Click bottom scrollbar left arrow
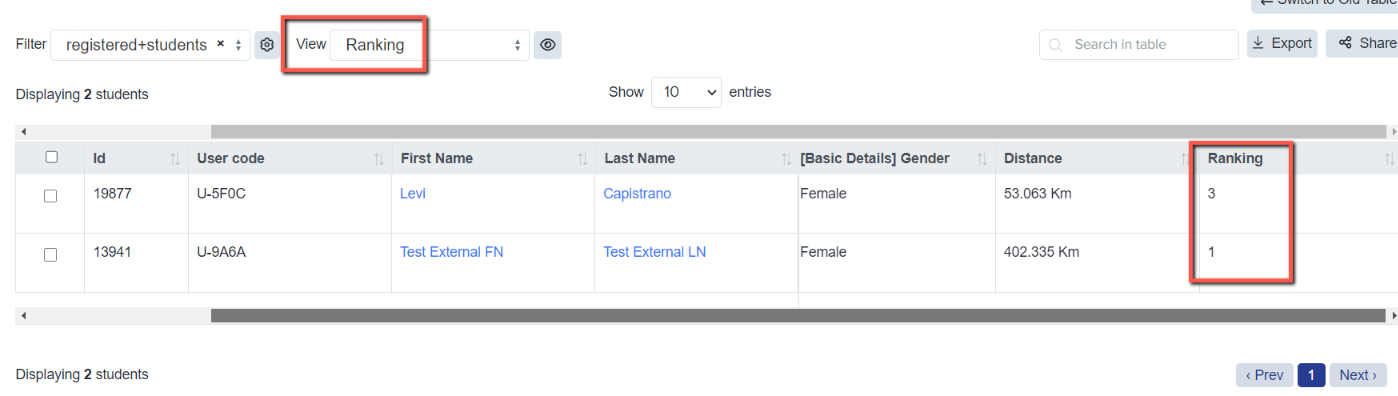The height and width of the screenshot is (396, 1398). pos(23,316)
